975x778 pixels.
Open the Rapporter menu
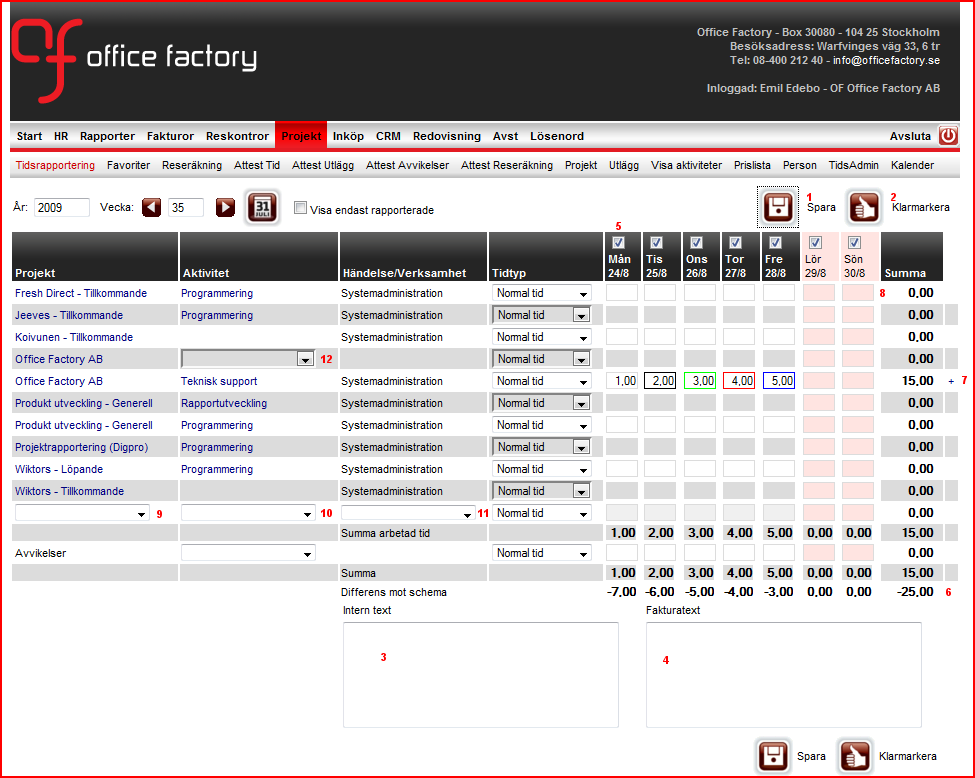pyautogui.click(x=108, y=136)
